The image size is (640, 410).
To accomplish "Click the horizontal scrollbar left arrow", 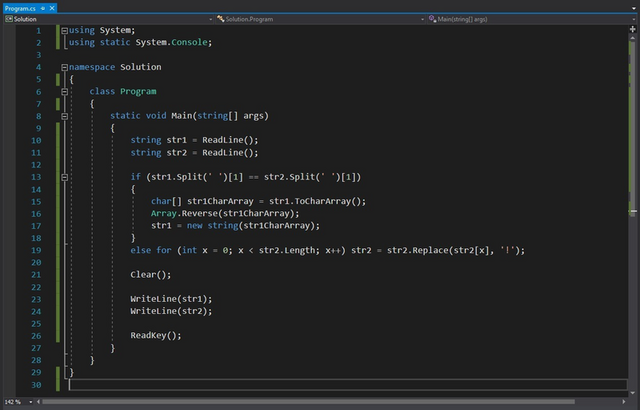I will pos(39,402).
